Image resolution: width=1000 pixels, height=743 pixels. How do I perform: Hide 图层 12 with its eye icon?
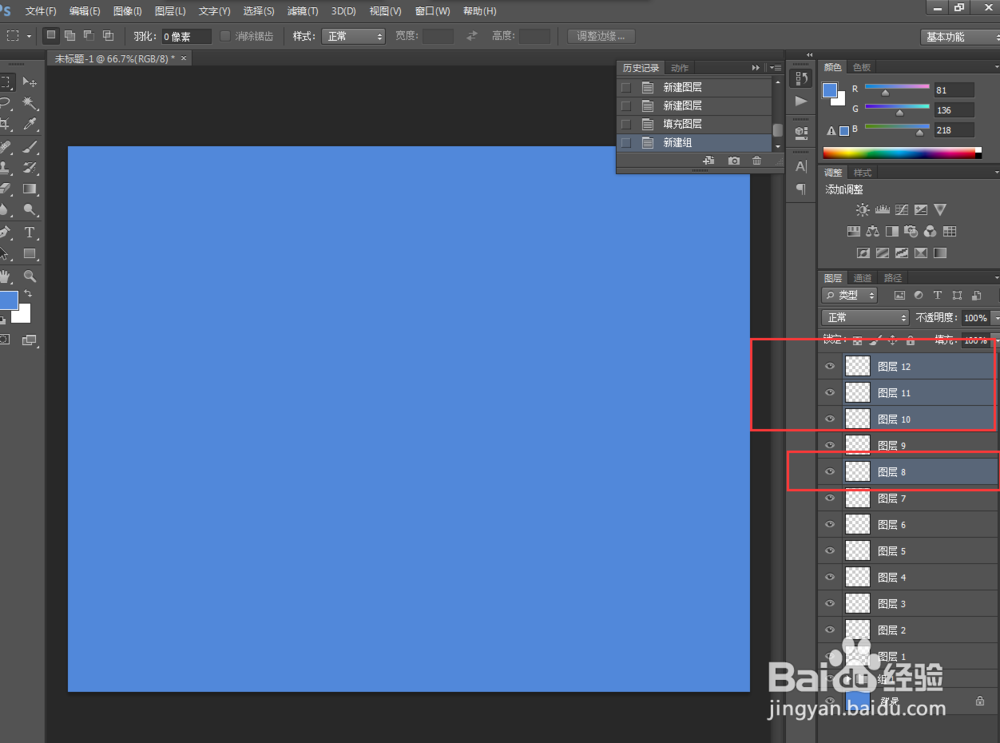[x=830, y=366]
